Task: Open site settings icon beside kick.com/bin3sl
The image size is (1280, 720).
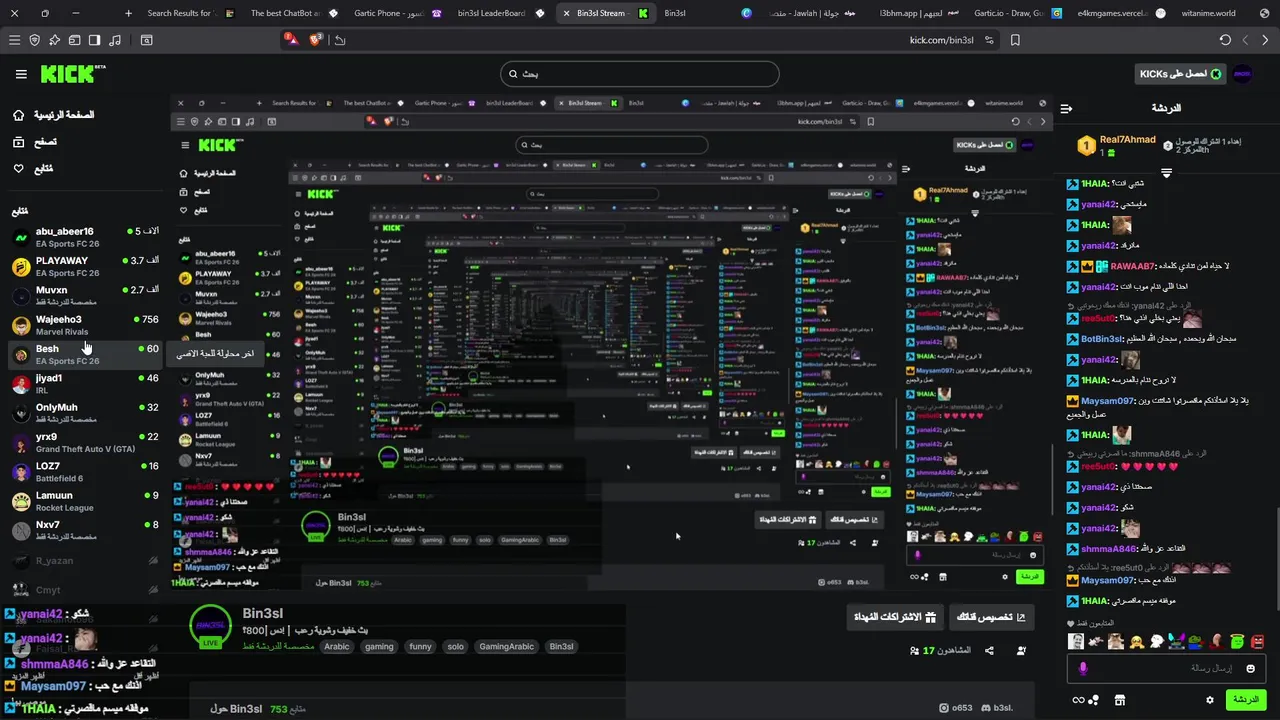Action: point(989,40)
